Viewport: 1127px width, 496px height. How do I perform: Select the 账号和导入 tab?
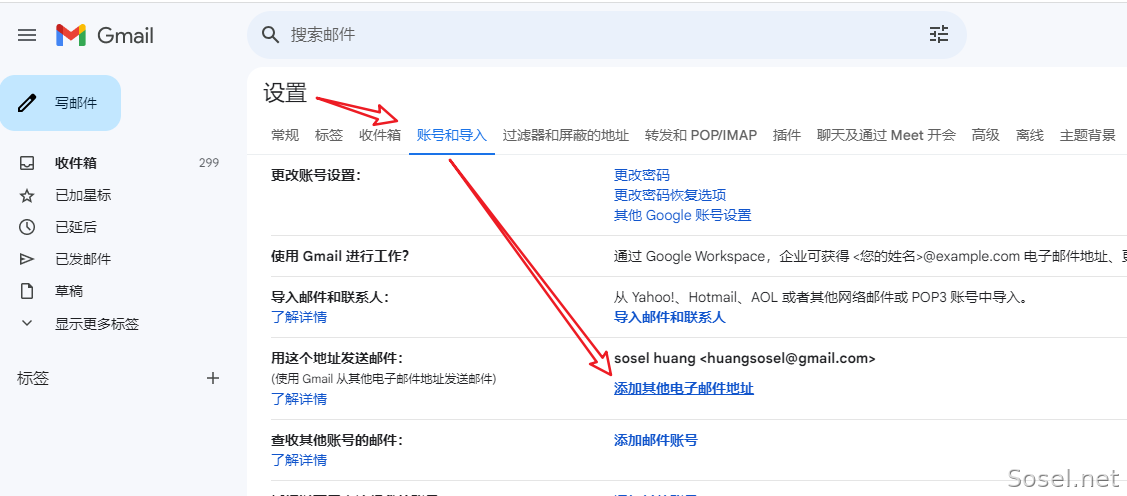click(452, 135)
